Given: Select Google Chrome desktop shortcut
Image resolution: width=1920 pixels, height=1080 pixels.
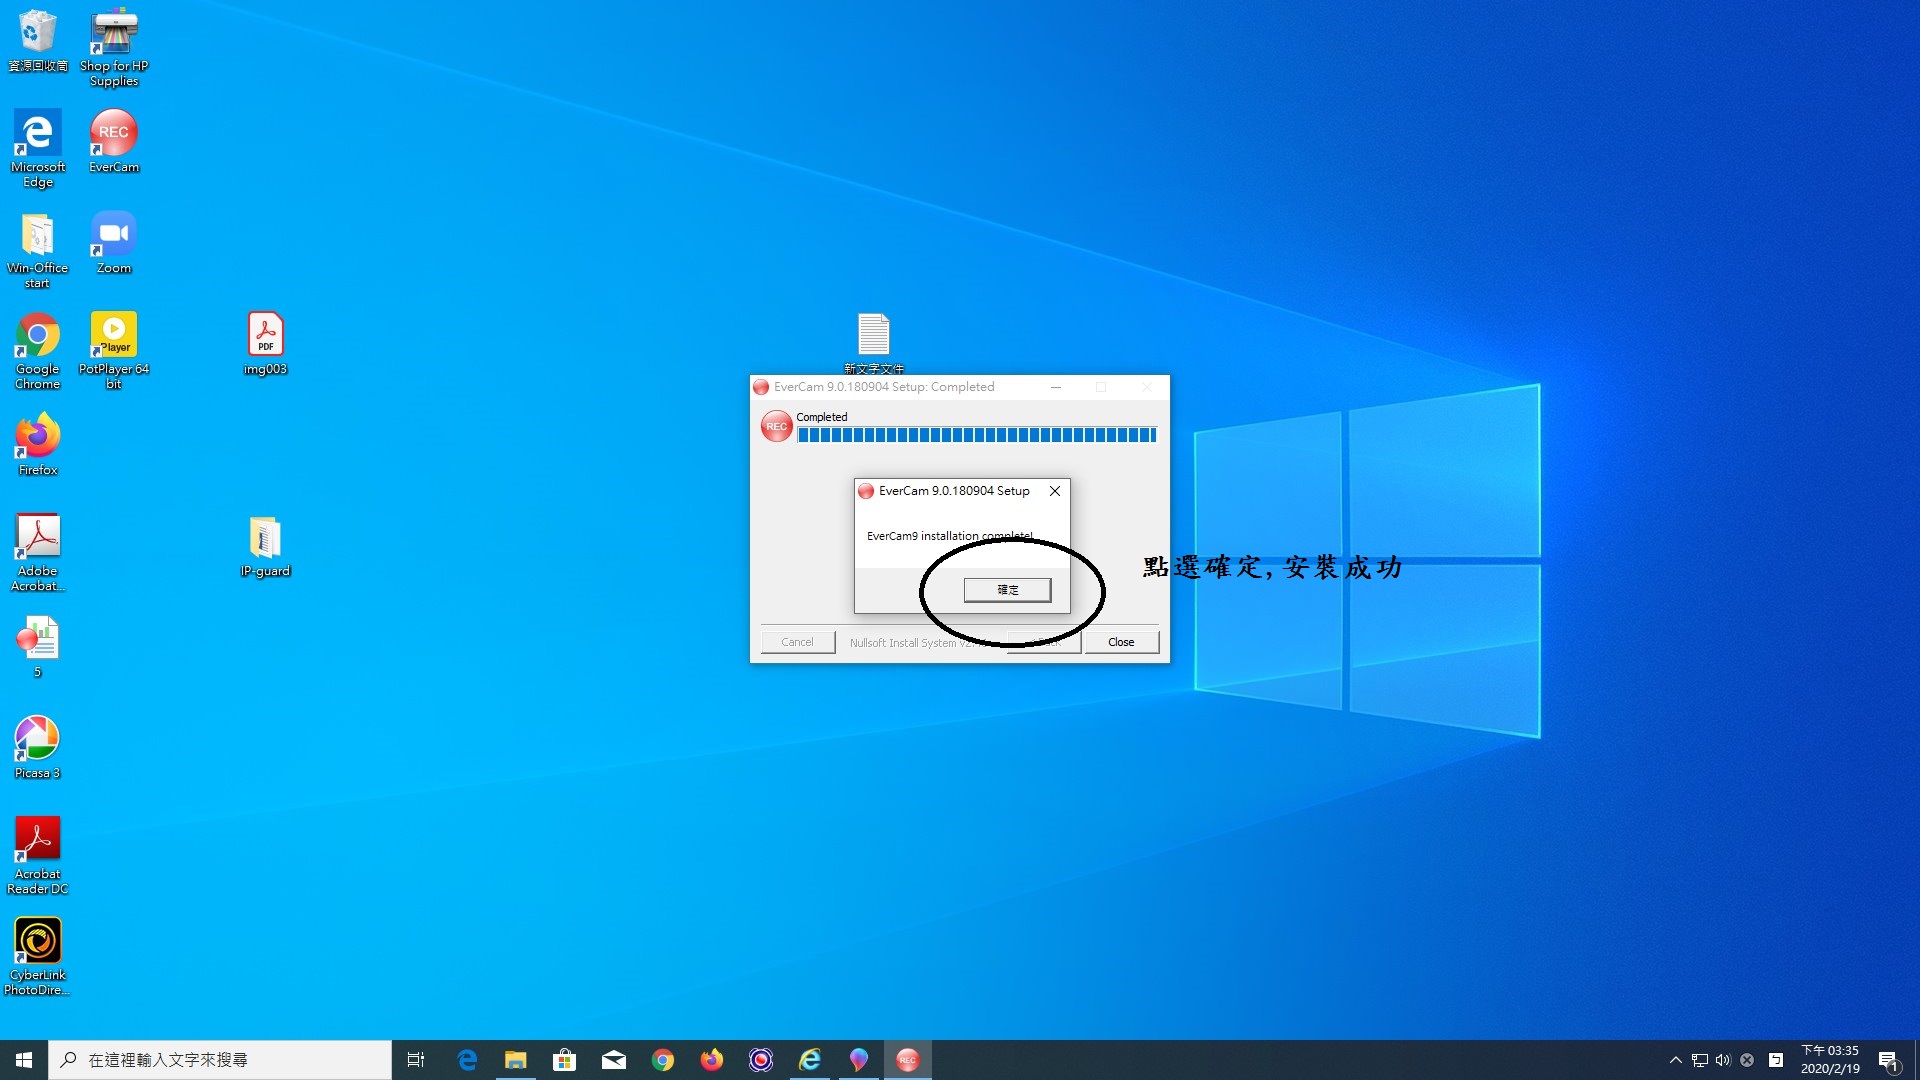Looking at the screenshot, I should 37,350.
